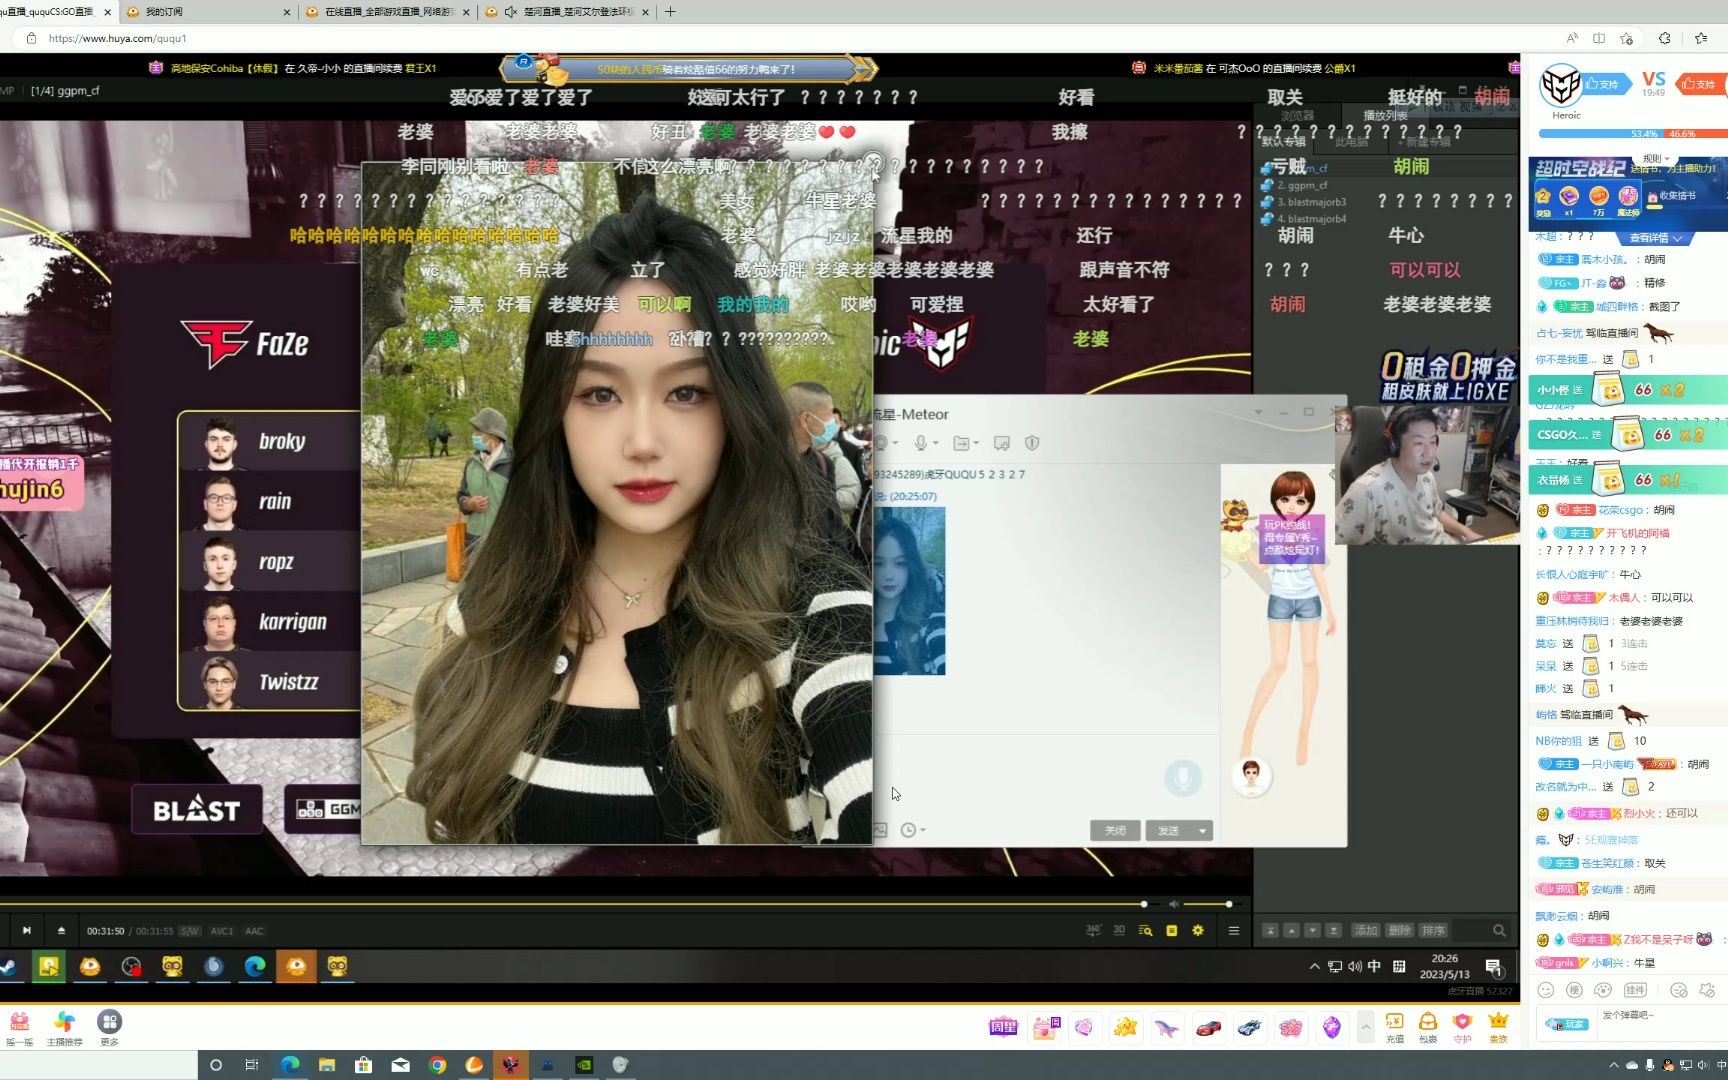The image size is (1728, 1080).
Task: Expand the 规则 dropdown
Action: point(1657,158)
